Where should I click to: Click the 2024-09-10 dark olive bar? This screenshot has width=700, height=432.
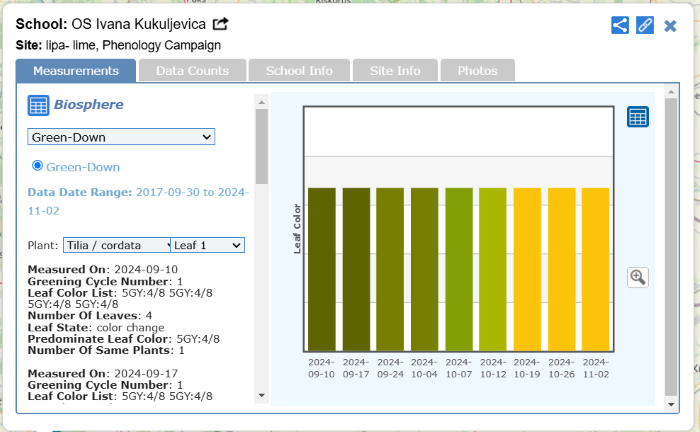322,268
